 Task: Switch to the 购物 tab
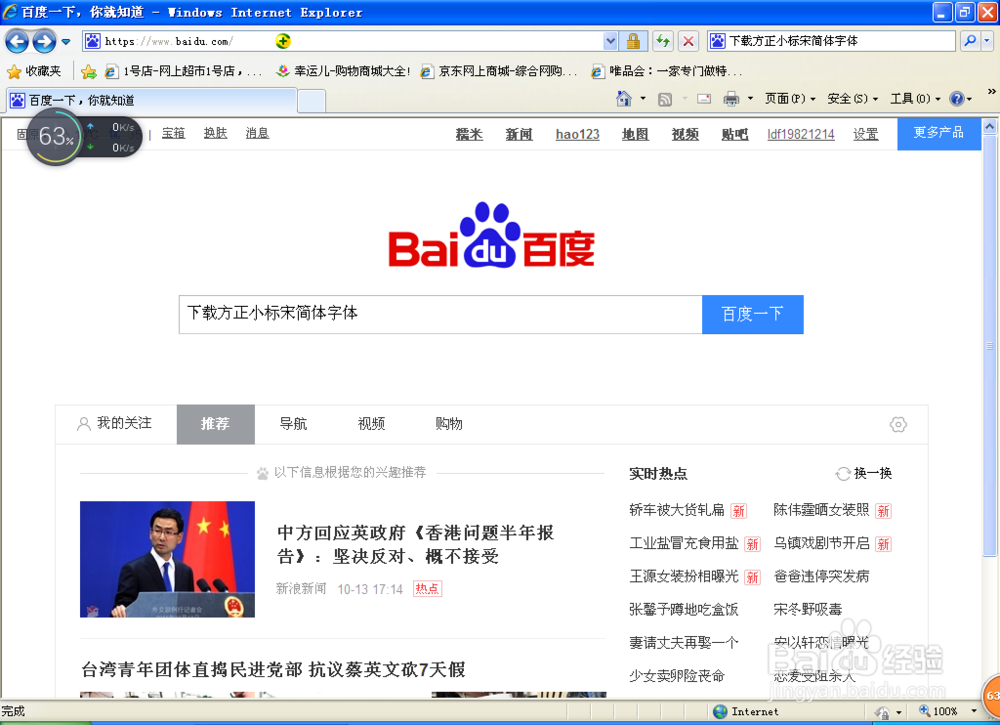point(449,424)
